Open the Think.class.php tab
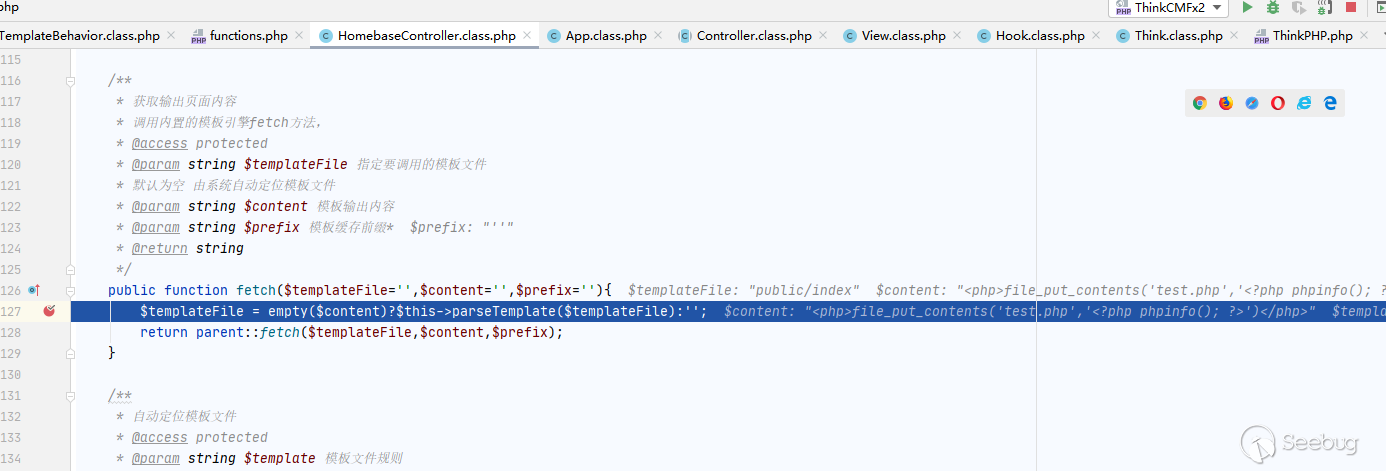This screenshot has height=471, width=1386. (x=1179, y=36)
